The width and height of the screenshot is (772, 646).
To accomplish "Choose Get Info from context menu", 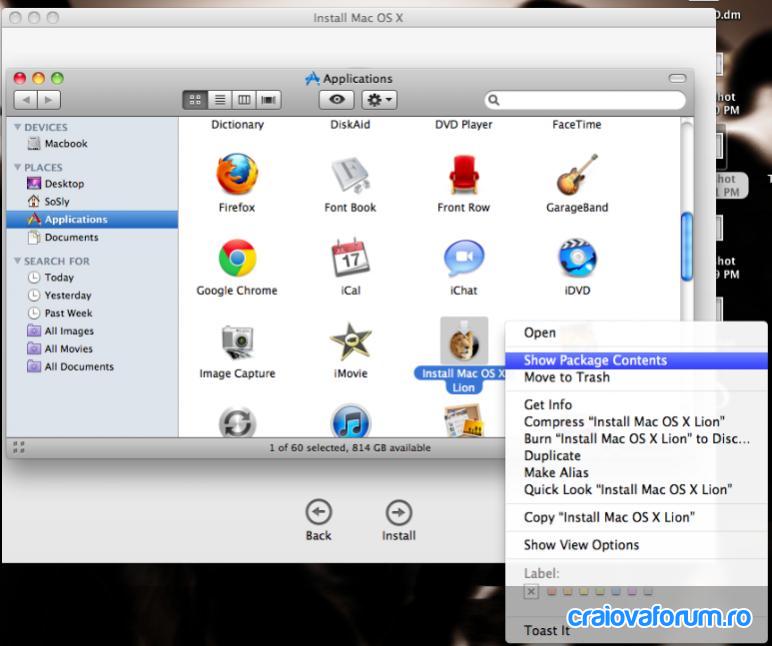I will click(636, 405).
